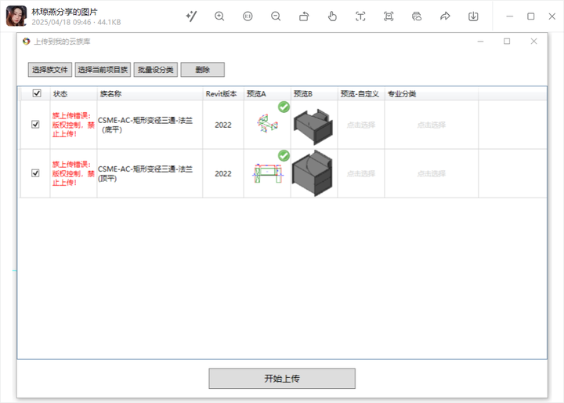Open the 预览-自定义 selector in the second row

pos(361,173)
